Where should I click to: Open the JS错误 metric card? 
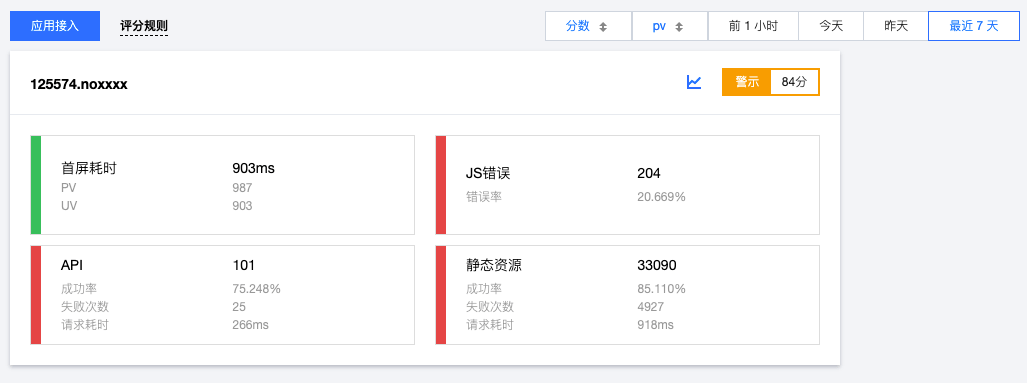point(627,185)
